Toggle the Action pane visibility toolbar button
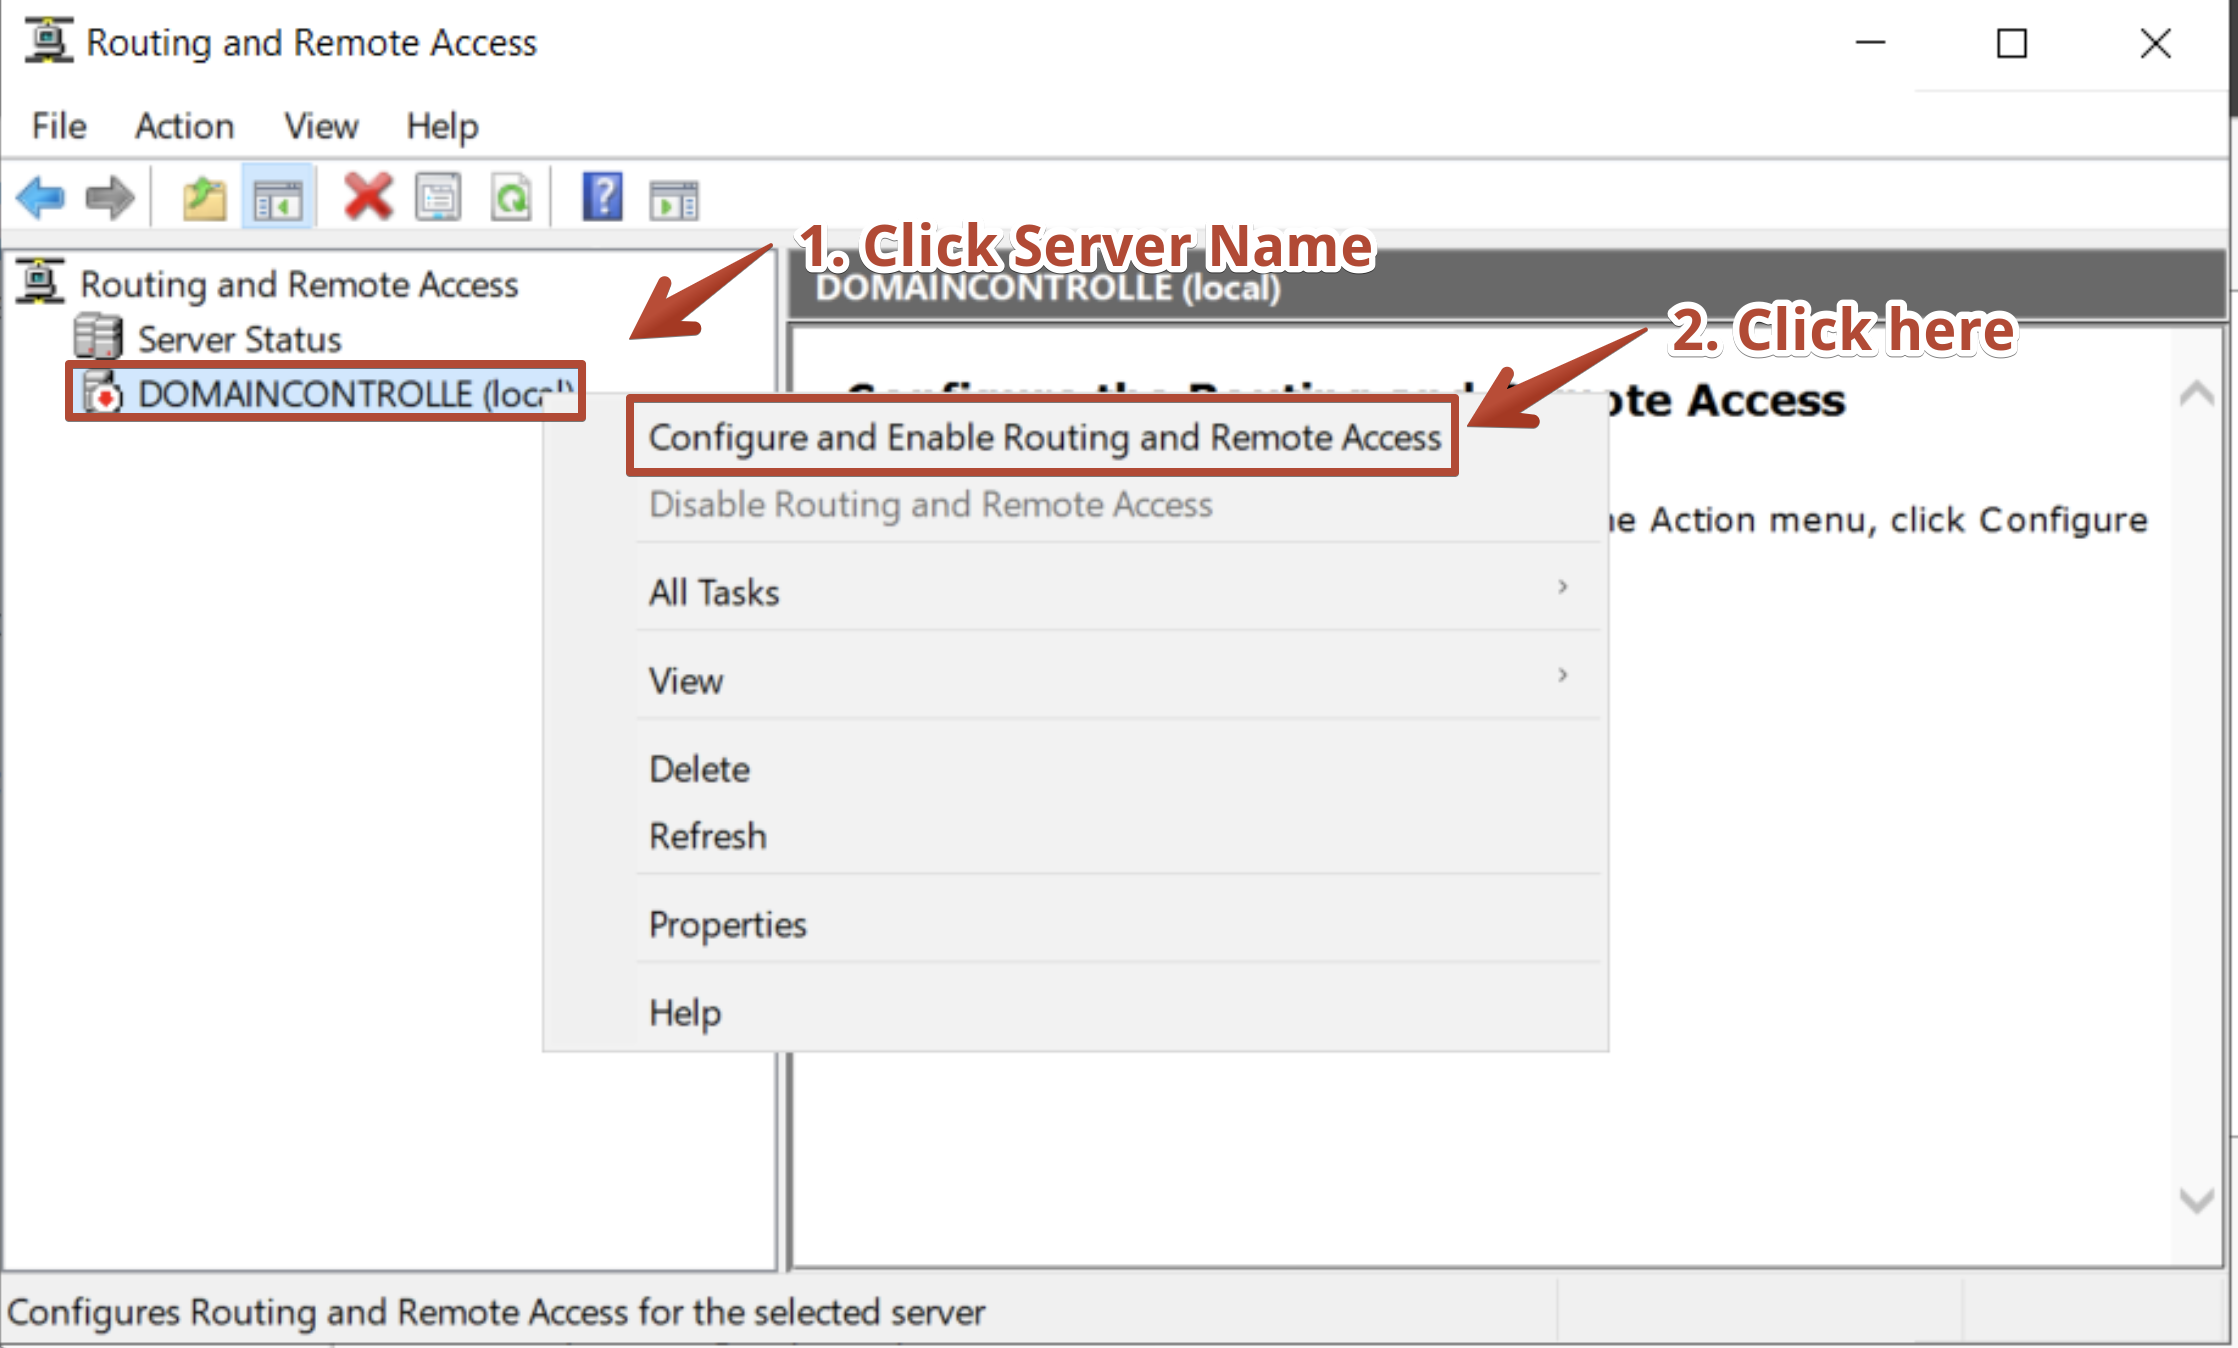Image resolution: width=2238 pixels, height=1348 pixels. [x=673, y=199]
